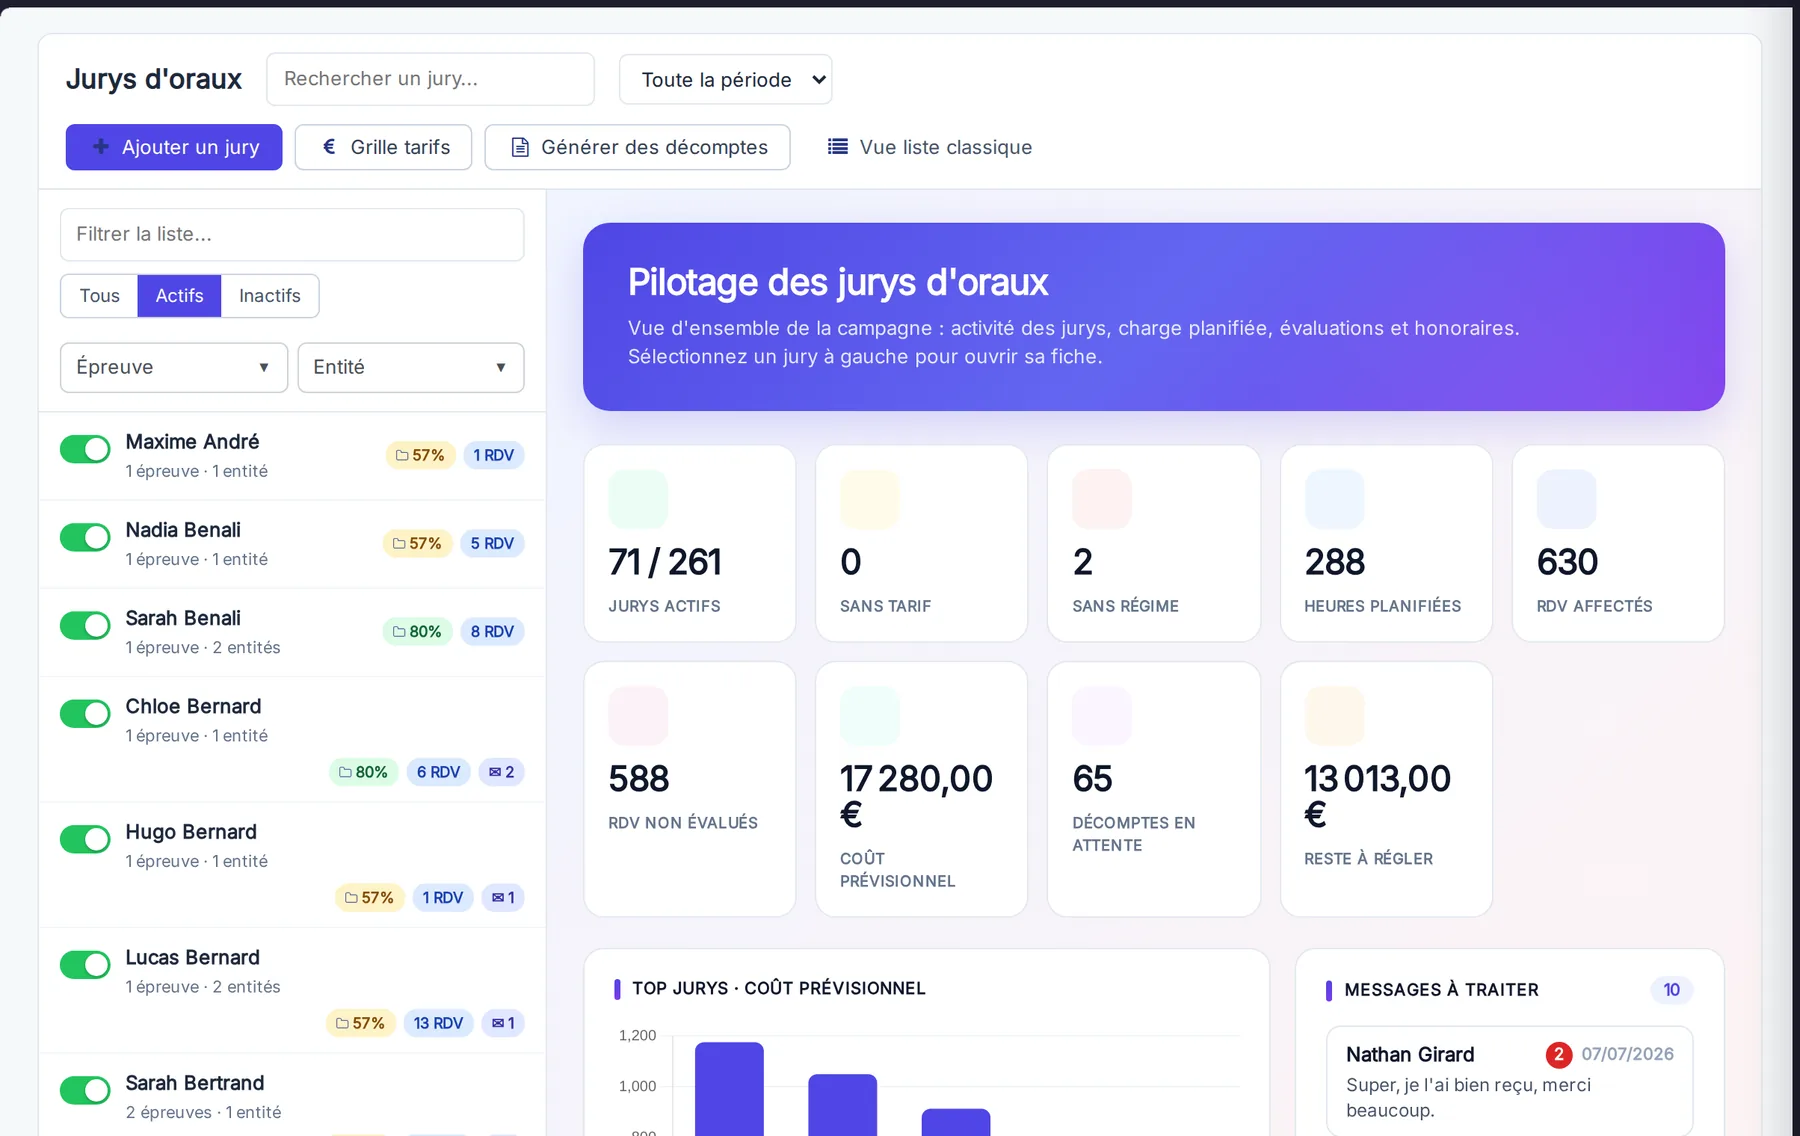This screenshot has height=1136, width=1800.
Task: Toggle Maxime André's active switch
Action: click(x=85, y=450)
